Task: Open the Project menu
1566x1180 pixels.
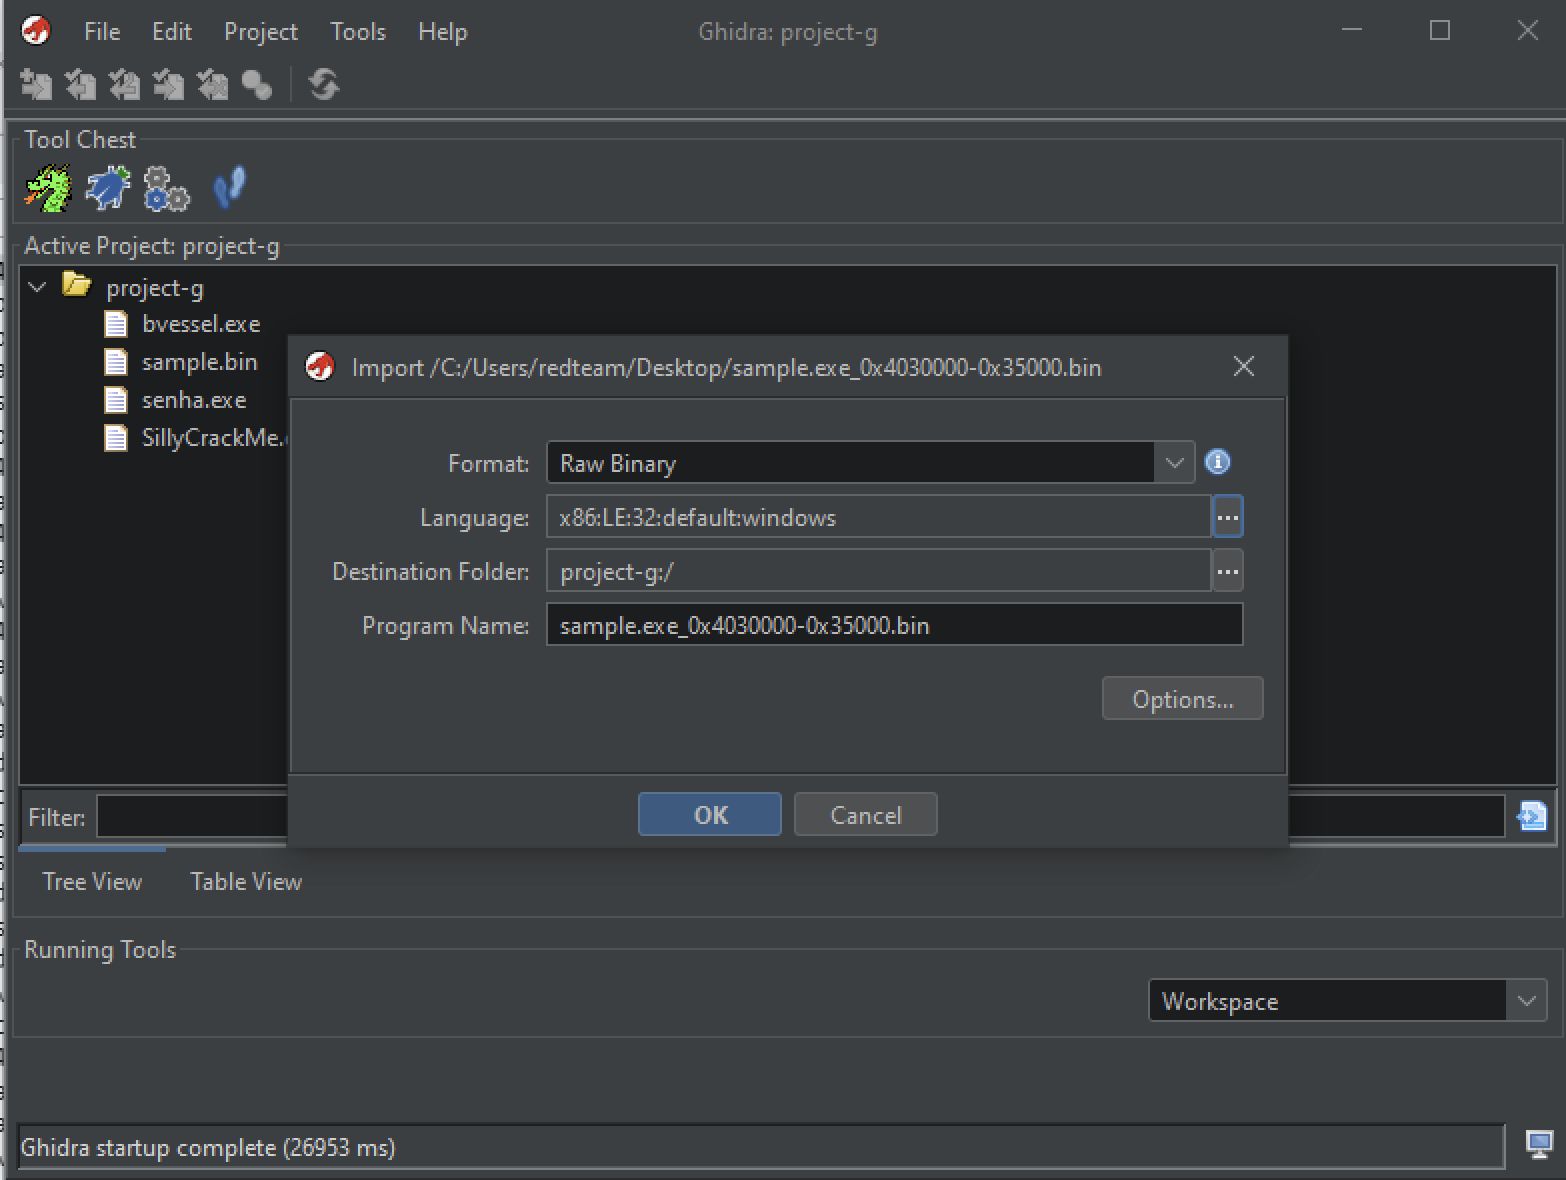Action: [261, 32]
